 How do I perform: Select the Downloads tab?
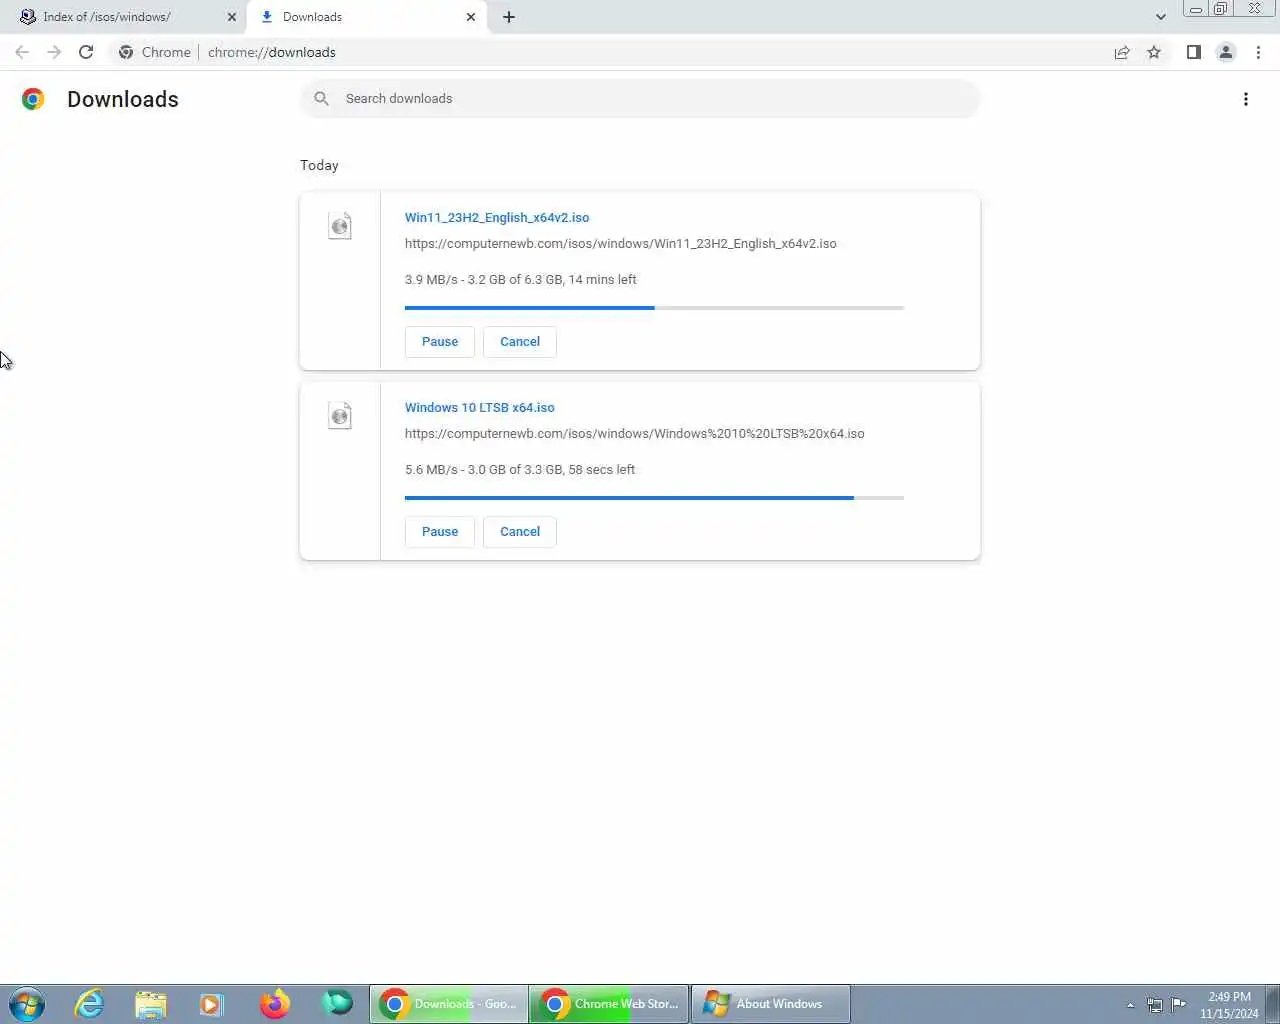pyautogui.click(x=366, y=17)
